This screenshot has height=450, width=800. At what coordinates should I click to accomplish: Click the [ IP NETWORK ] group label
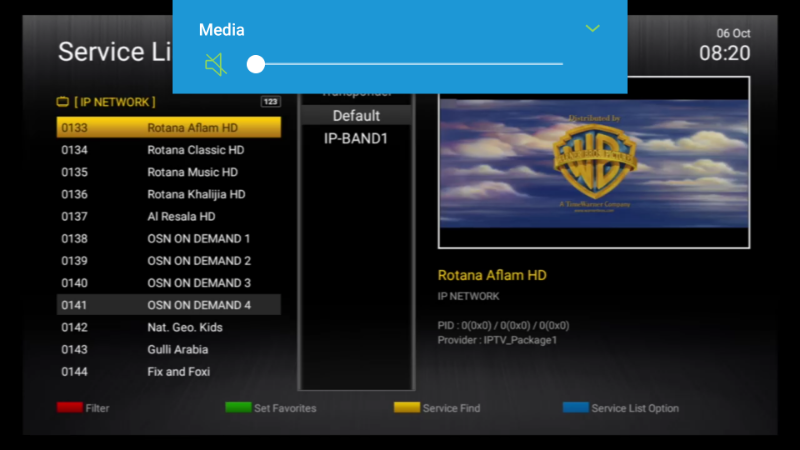tap(115, 102)
